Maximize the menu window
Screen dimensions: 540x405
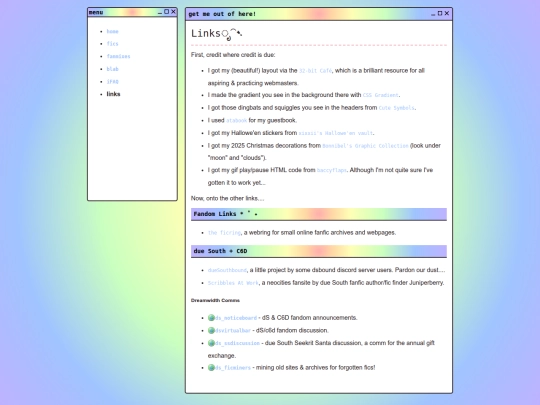[x=167, y=12]
